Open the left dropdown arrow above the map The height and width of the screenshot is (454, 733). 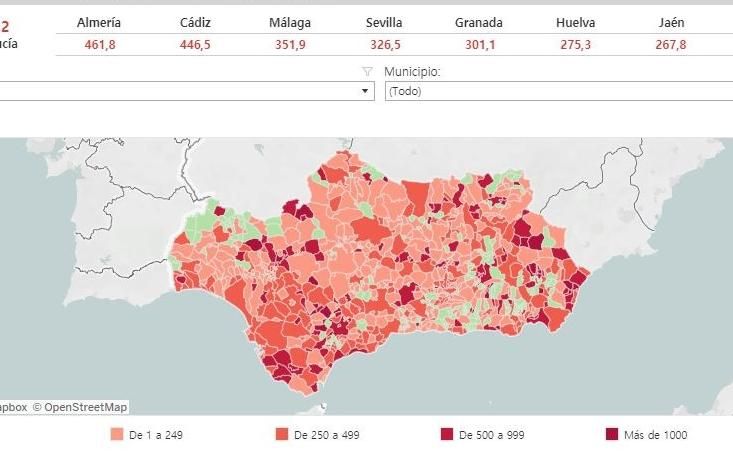click(x=366, y=91)
